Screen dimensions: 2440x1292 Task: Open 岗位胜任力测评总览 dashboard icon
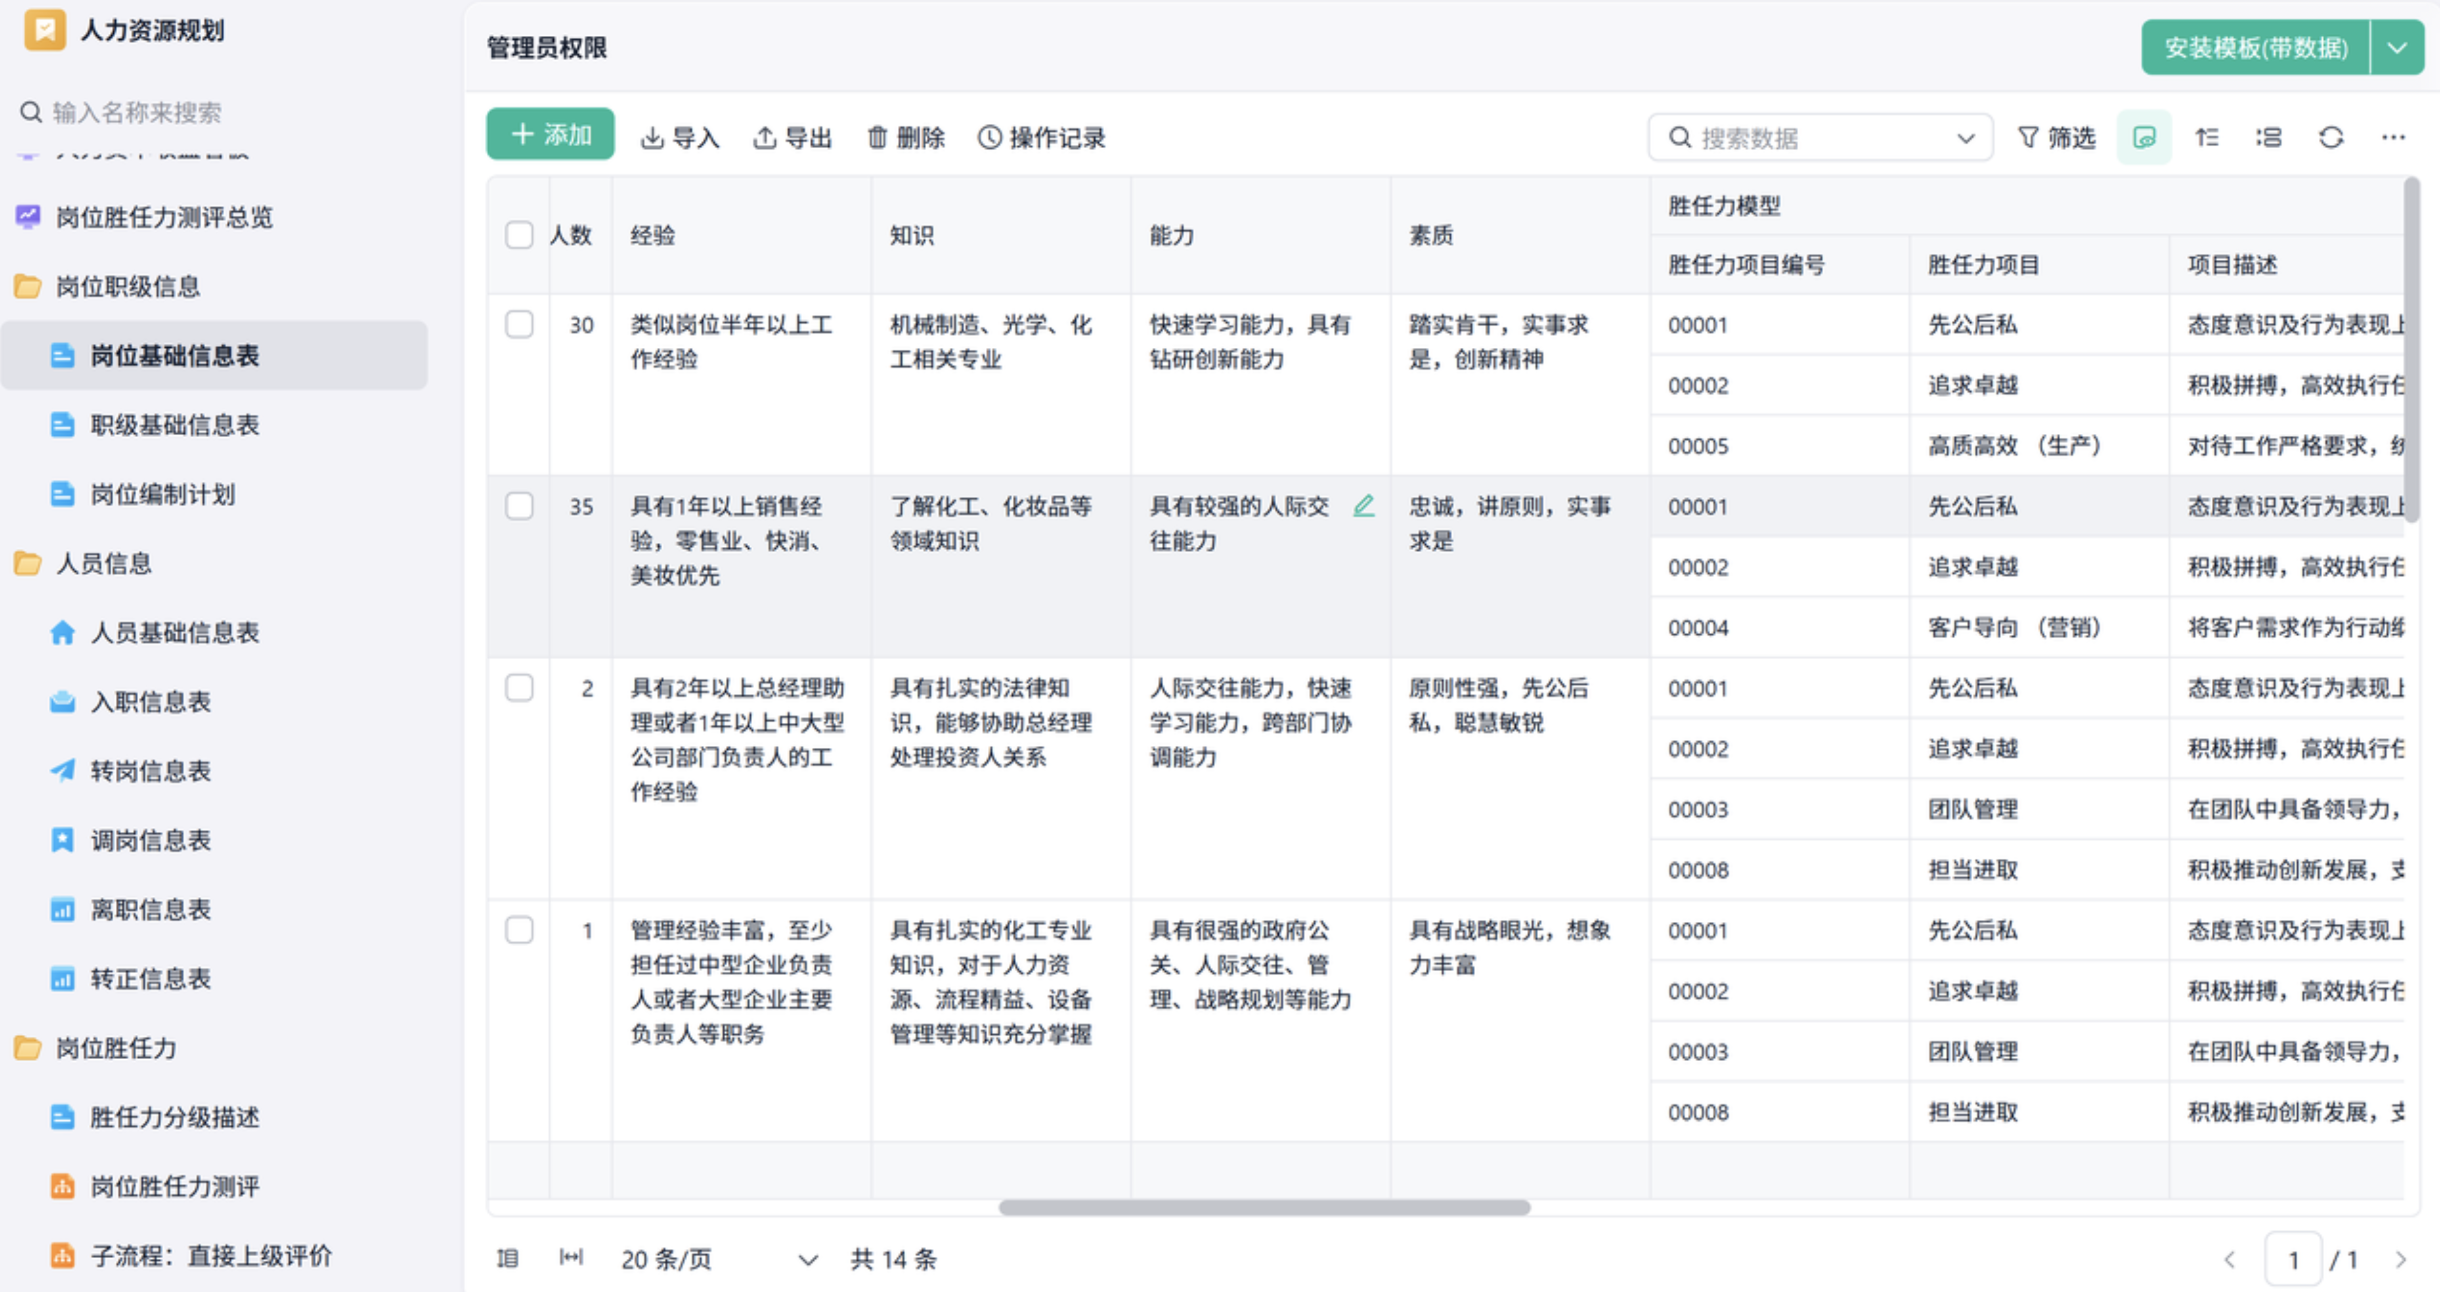click(x=28, y=217)
